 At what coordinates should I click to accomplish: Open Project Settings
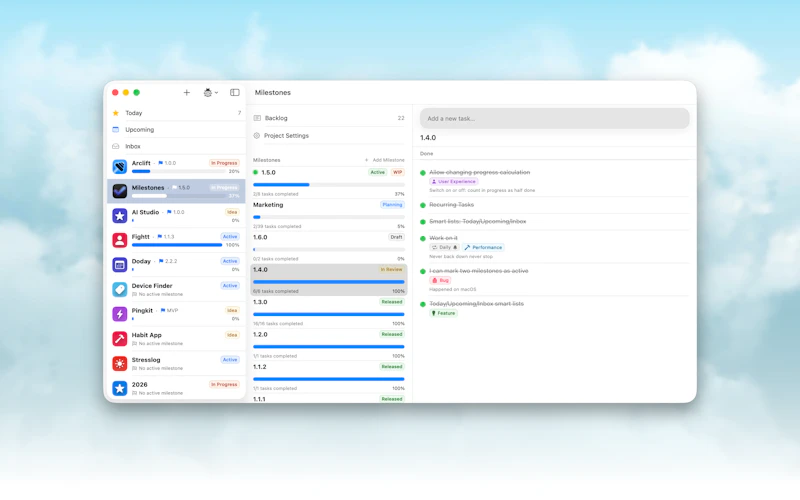(x=329, y=136)
